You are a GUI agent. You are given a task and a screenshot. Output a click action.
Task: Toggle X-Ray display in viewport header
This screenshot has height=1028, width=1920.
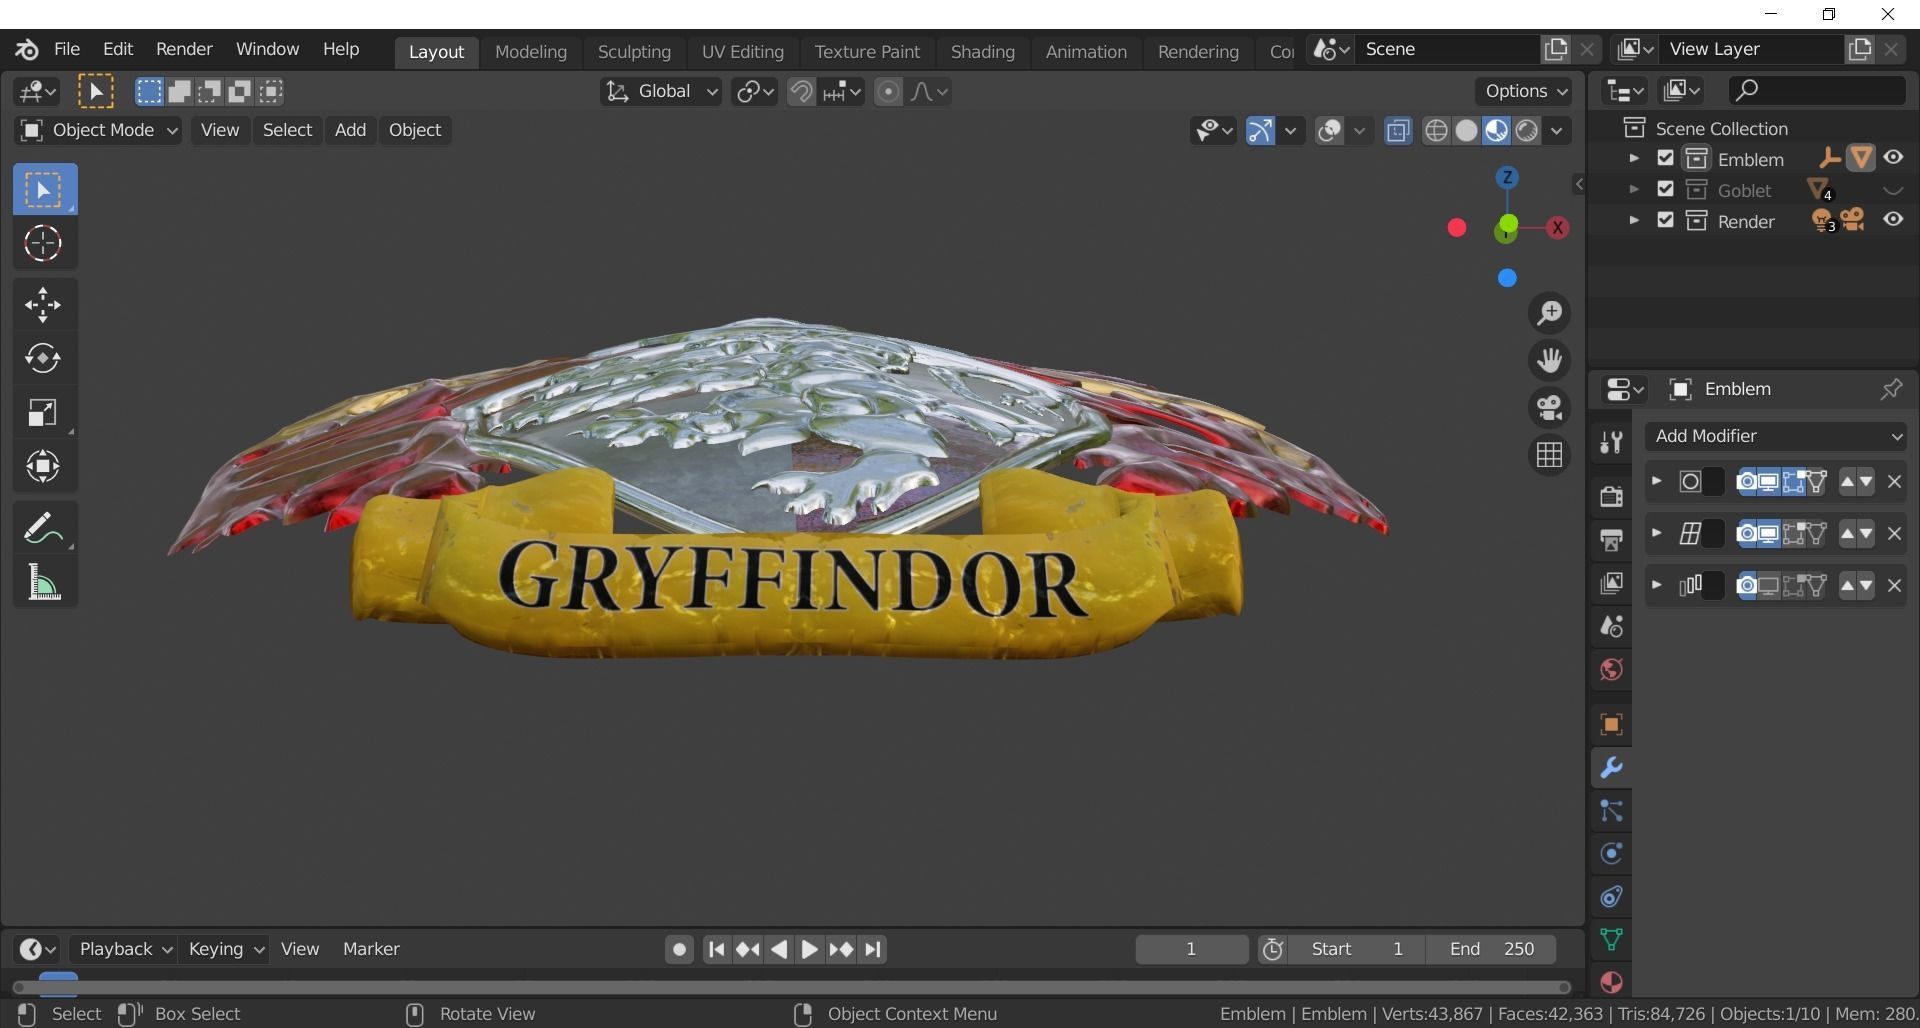(1398, 131)
